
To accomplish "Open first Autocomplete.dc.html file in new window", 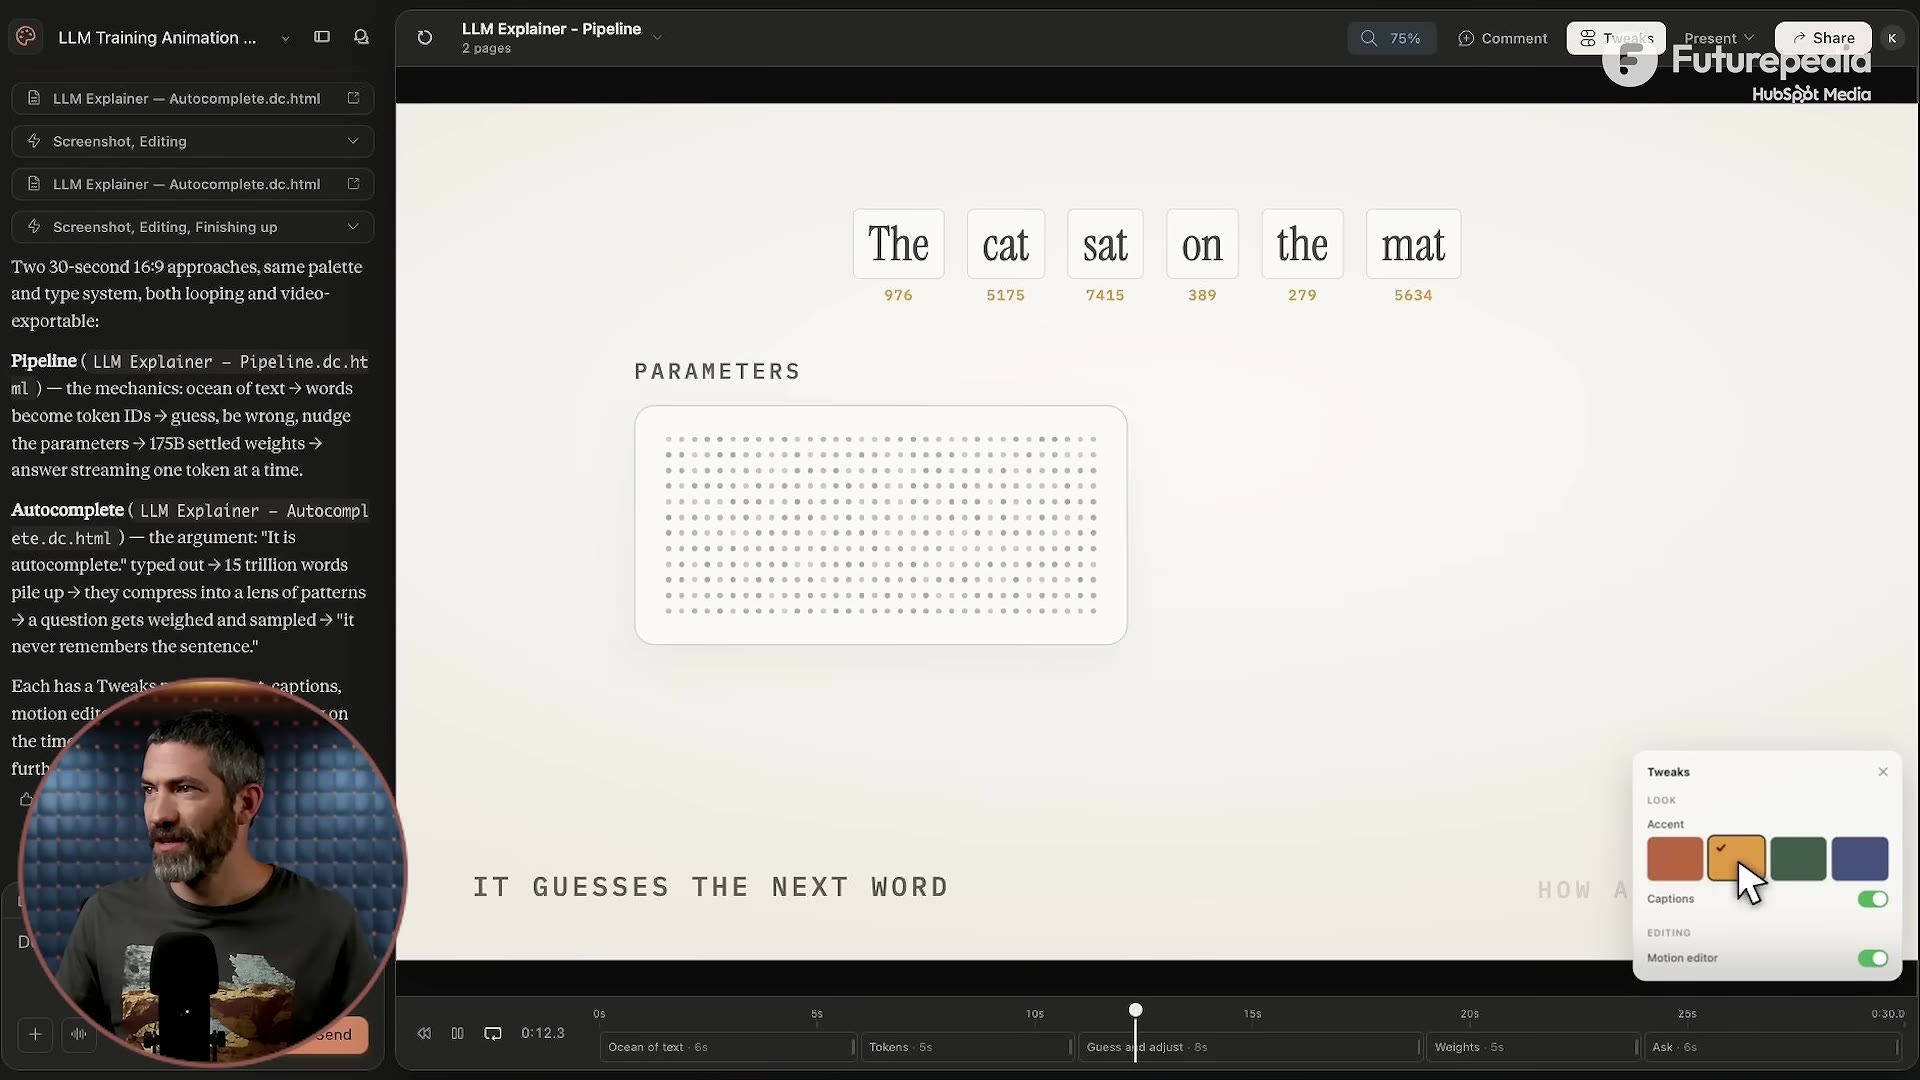I will (353, 98).
